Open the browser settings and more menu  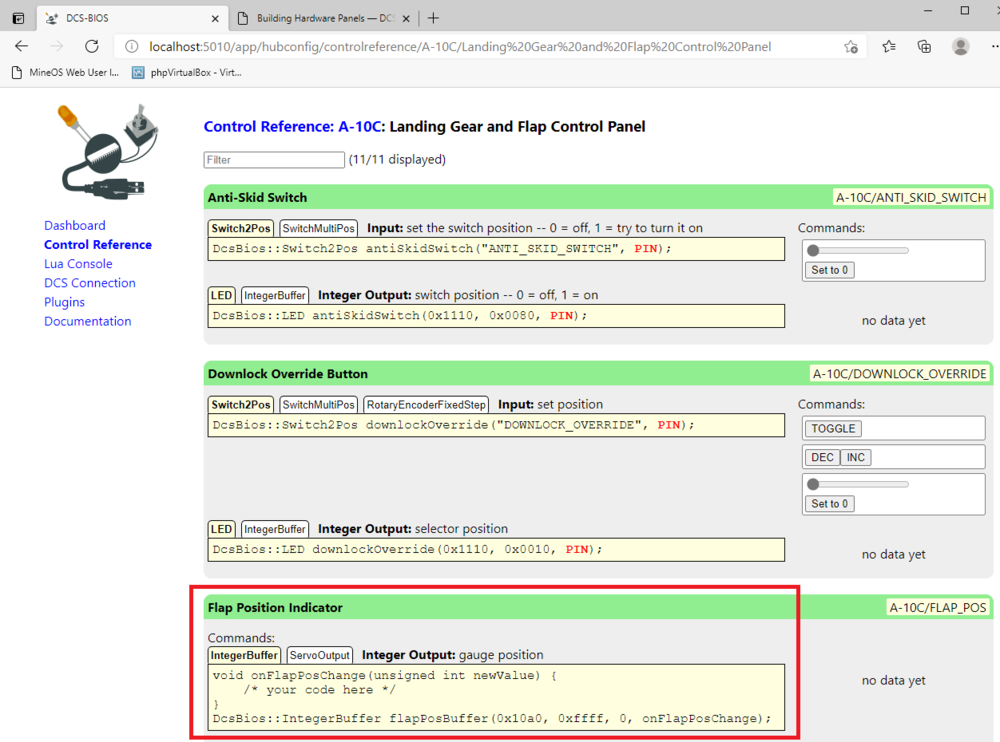click(994, 46)
